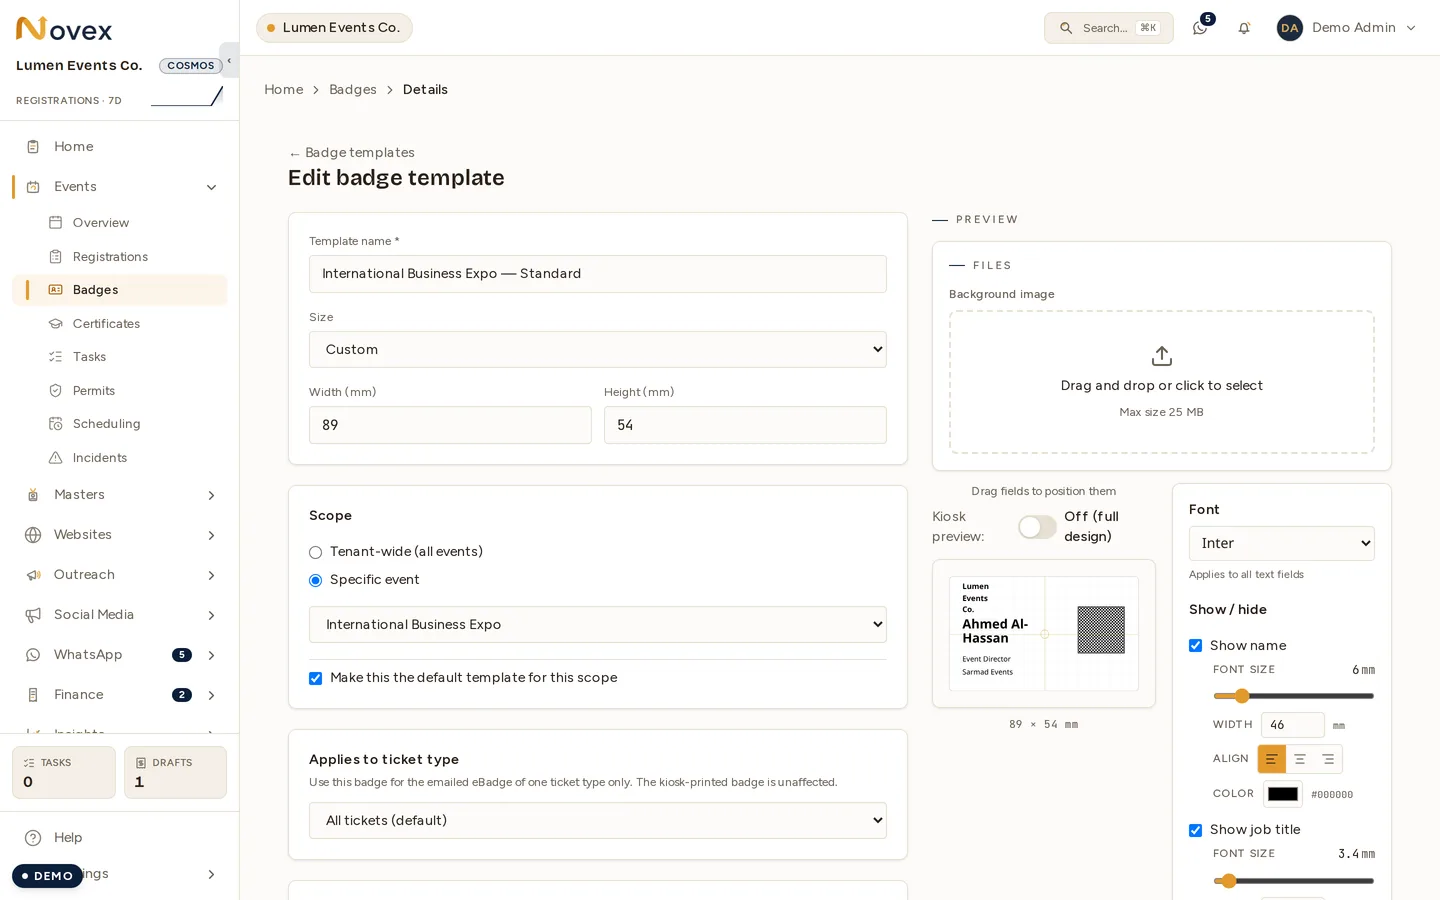Image resolution: width=1440 pixels, height=900 pixels.
Task: Open the International Business Expo event dropdown
Action: tap(597, 624)
